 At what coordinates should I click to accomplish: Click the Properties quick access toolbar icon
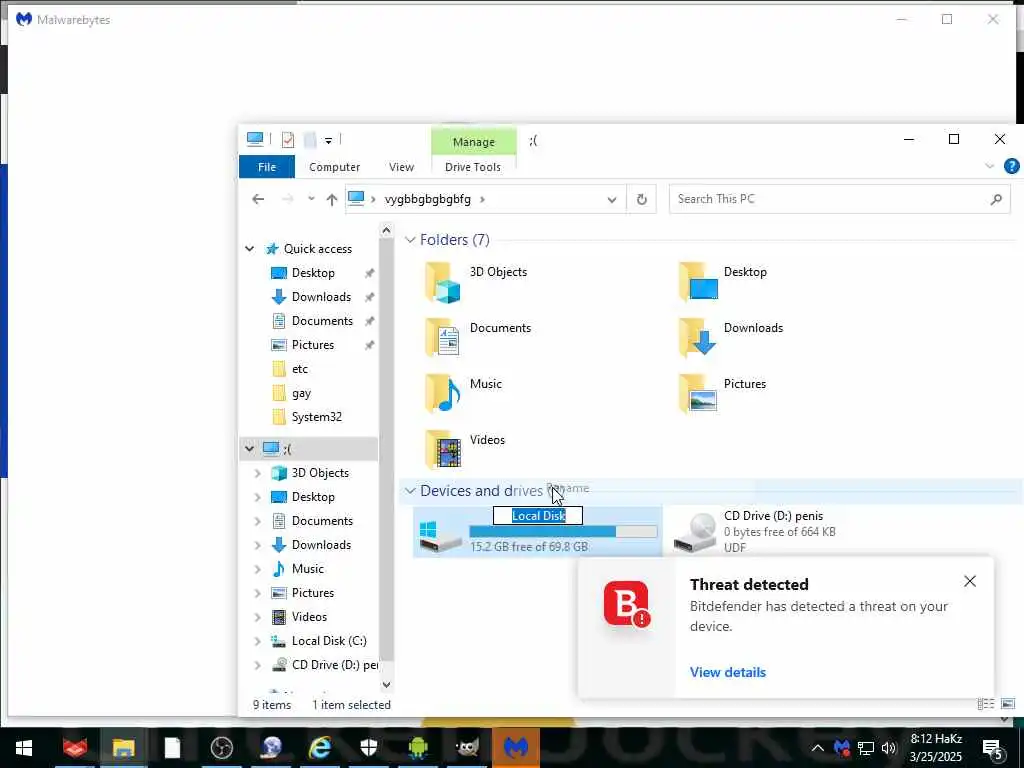pos(288,140)
